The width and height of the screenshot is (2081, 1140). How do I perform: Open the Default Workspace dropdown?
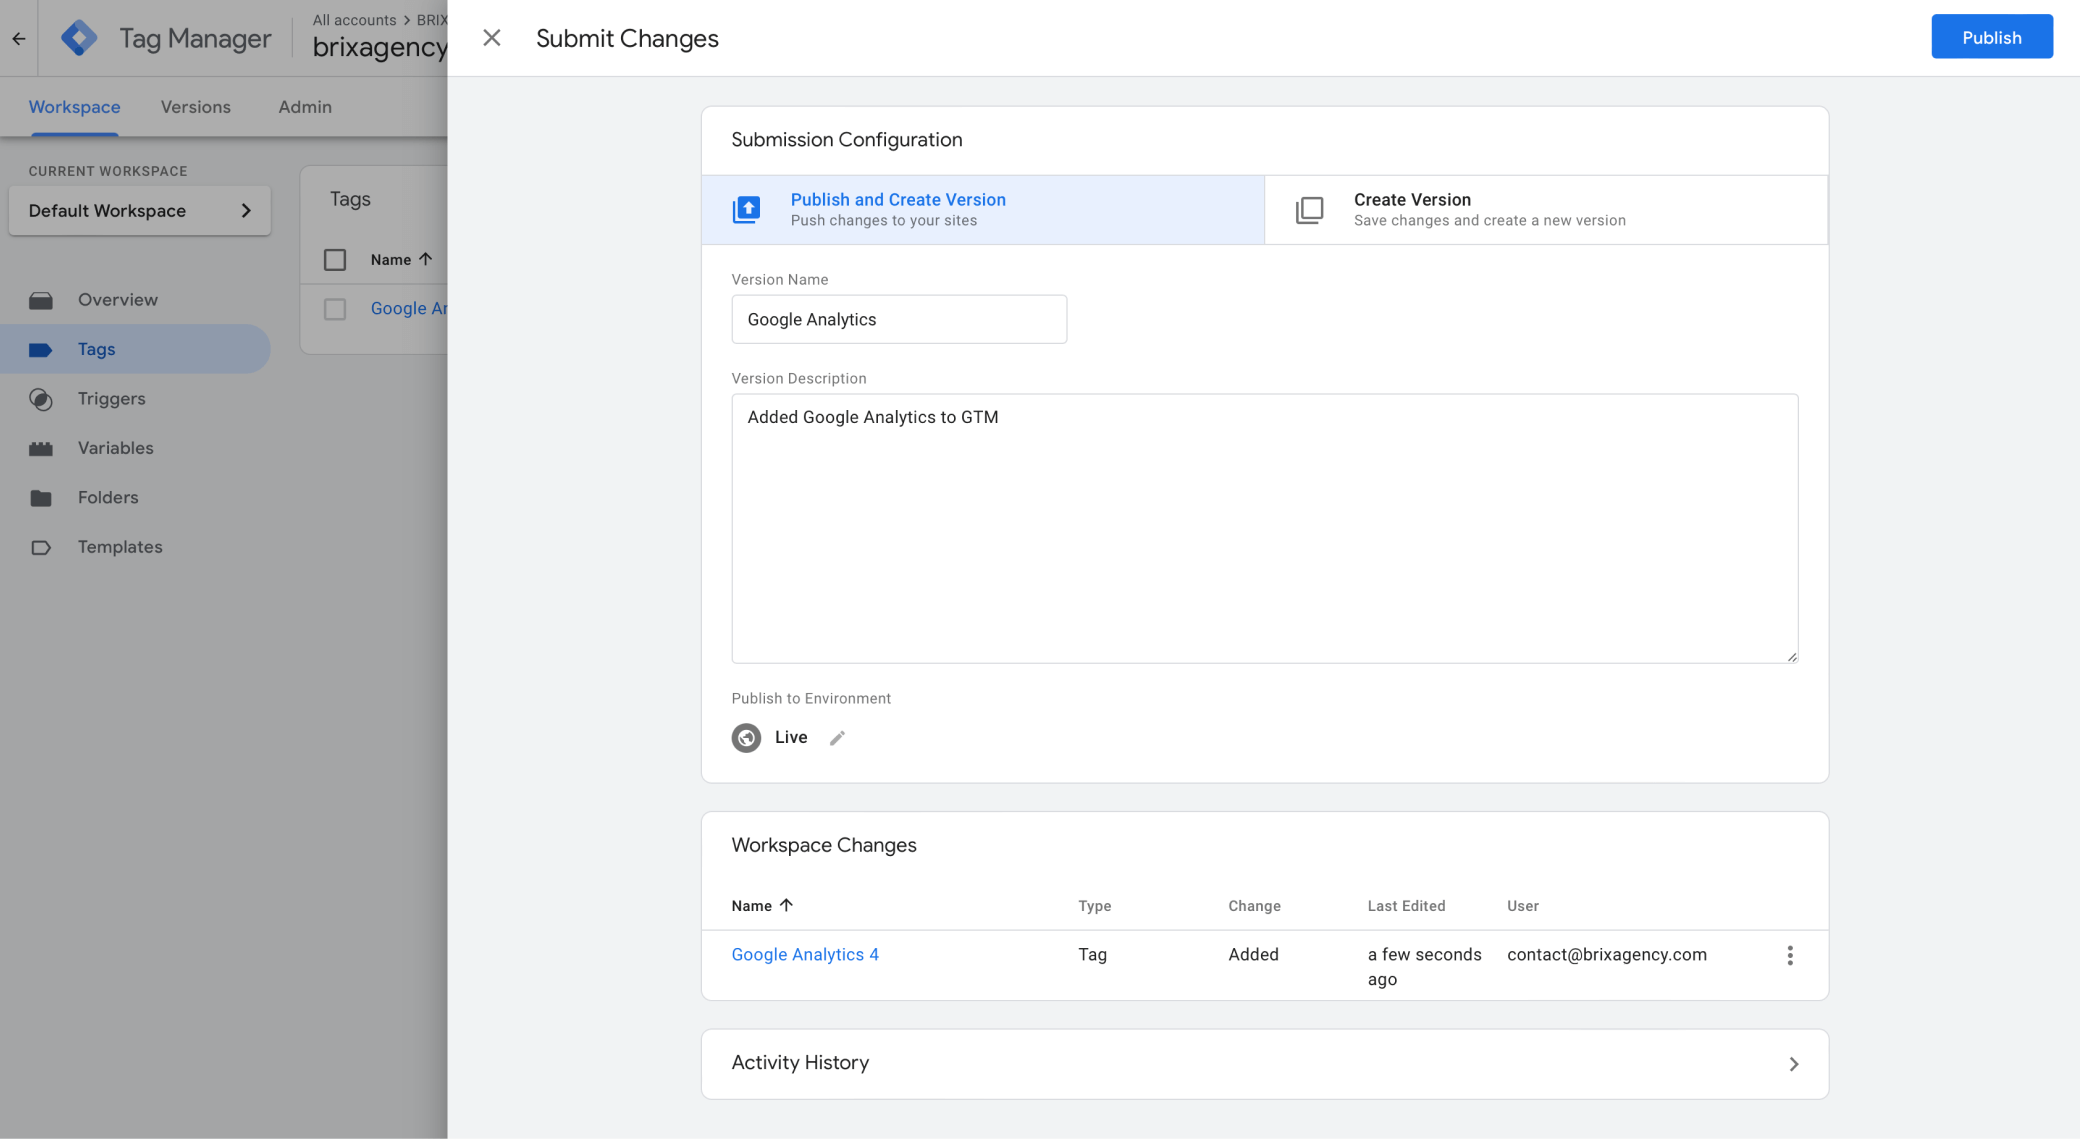coord(138,209)
